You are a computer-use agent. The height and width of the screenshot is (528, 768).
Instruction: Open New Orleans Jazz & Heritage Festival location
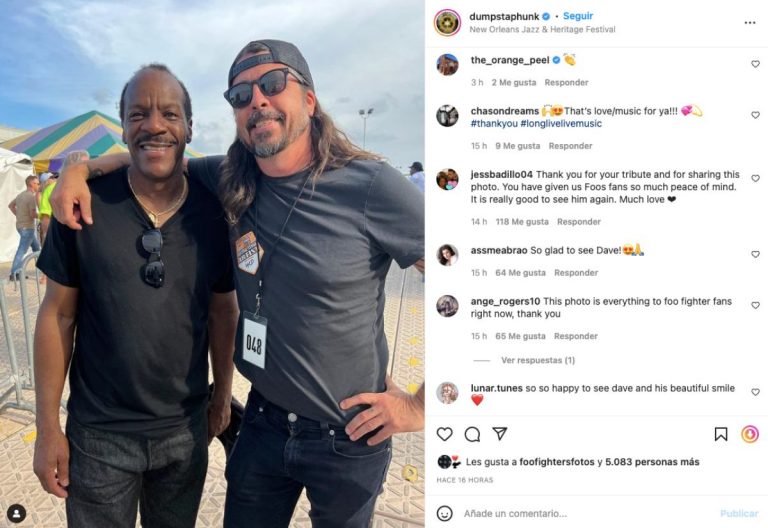pyautogui.click(x=542, y=29)
